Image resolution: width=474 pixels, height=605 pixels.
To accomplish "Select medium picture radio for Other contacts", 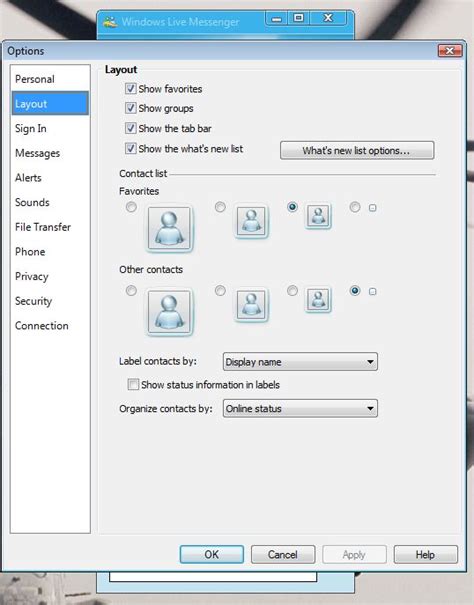I will (220, 291).
